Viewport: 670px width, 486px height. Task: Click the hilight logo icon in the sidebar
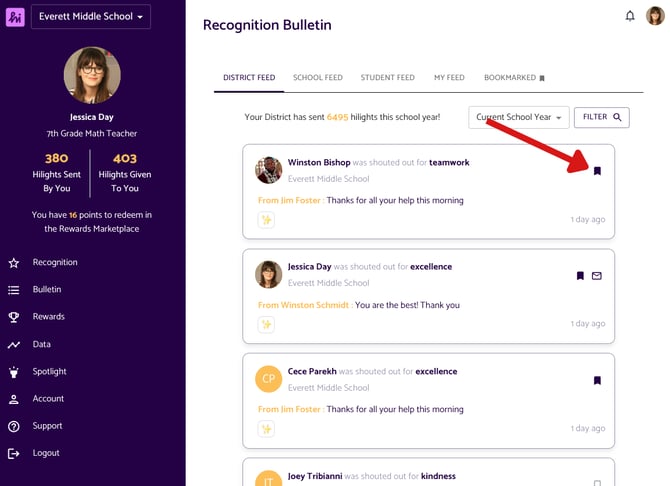point(15,17)
